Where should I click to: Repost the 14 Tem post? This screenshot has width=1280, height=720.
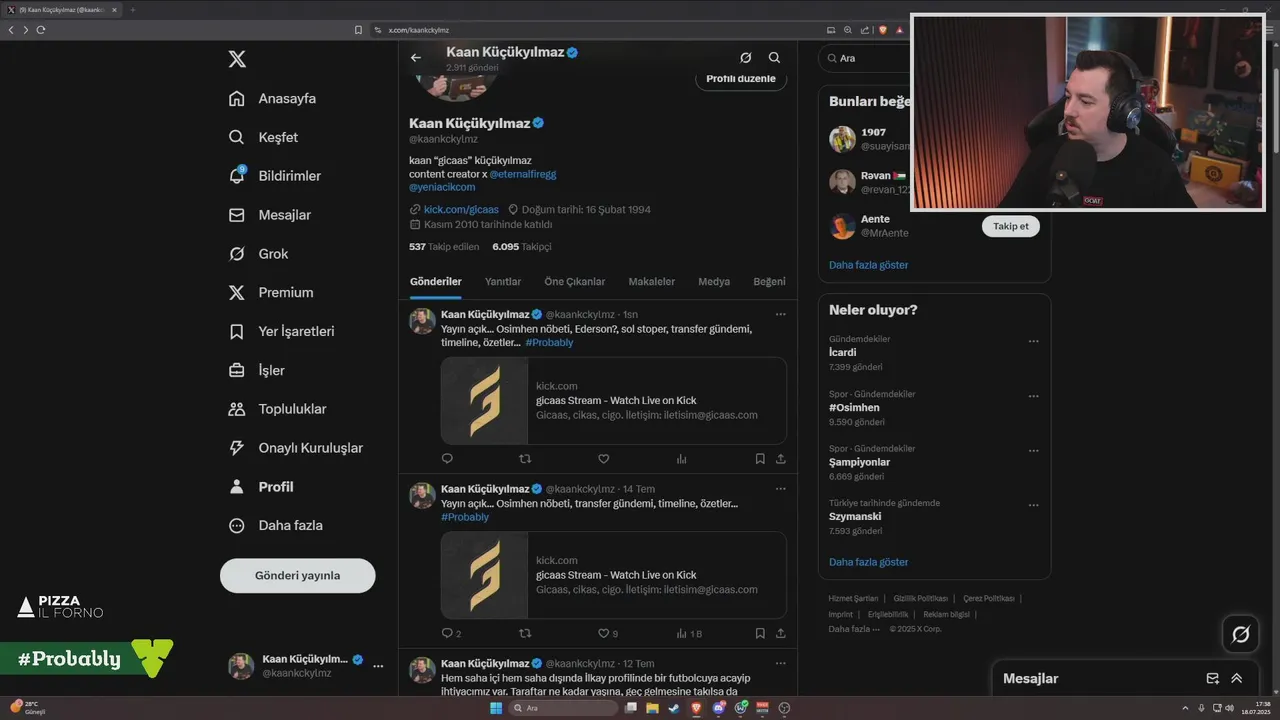coord(525,634)
